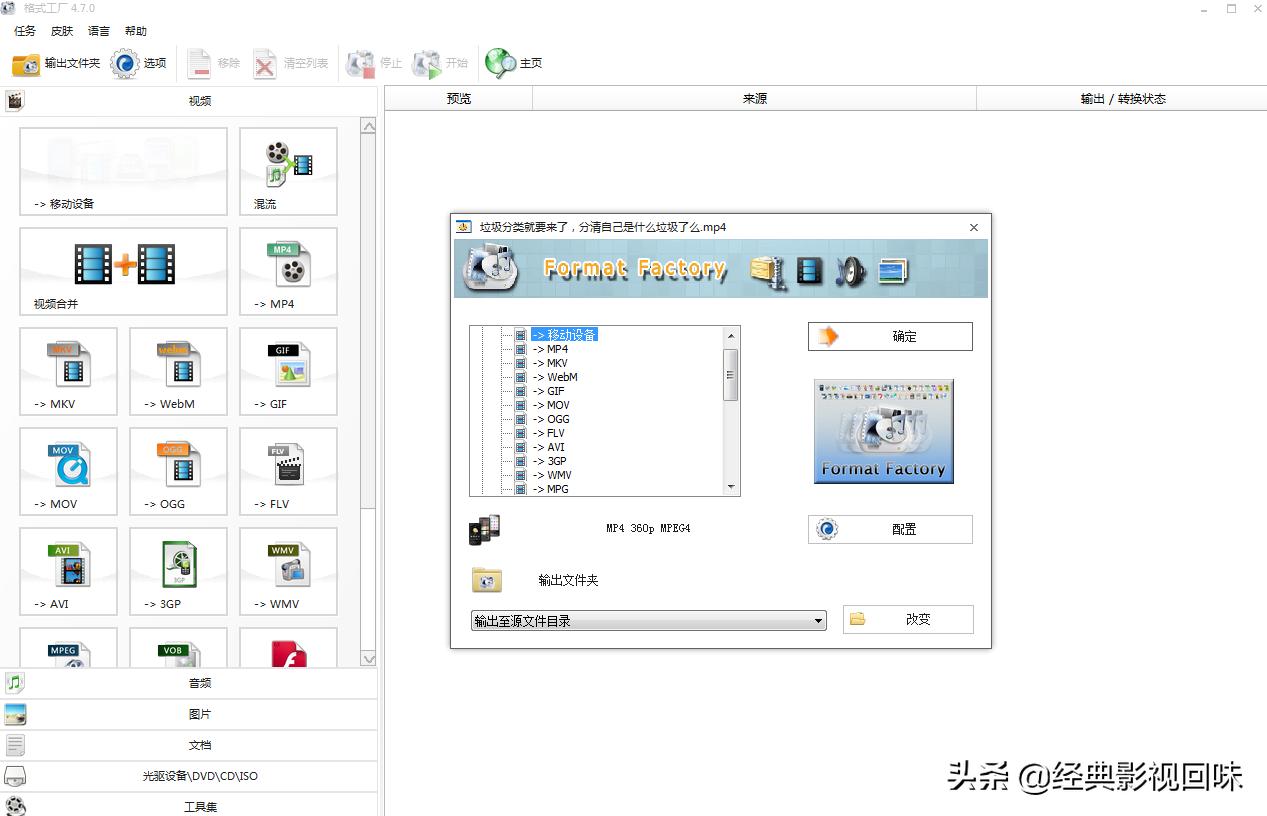Select '-> 3GP' in dialog tree
This screenshot has height=816, width=1267.
tap(549, 461)
